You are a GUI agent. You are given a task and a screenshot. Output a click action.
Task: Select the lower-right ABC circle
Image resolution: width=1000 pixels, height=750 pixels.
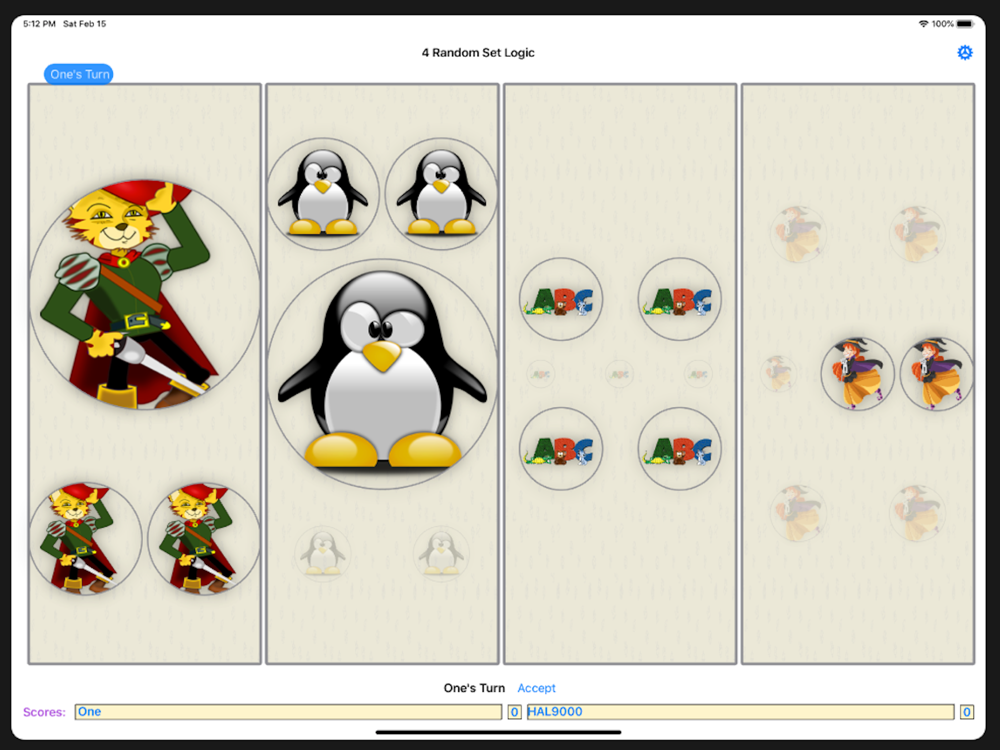coord(680,449)
